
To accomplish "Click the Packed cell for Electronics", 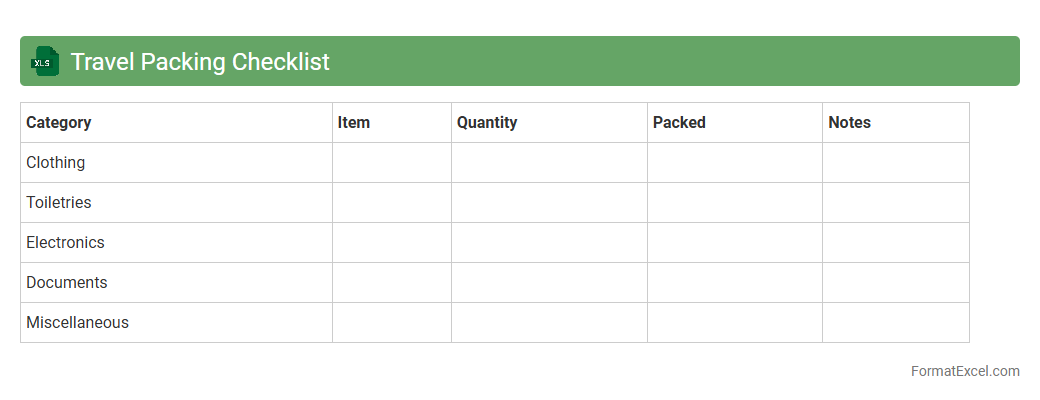I will point(735,242).
